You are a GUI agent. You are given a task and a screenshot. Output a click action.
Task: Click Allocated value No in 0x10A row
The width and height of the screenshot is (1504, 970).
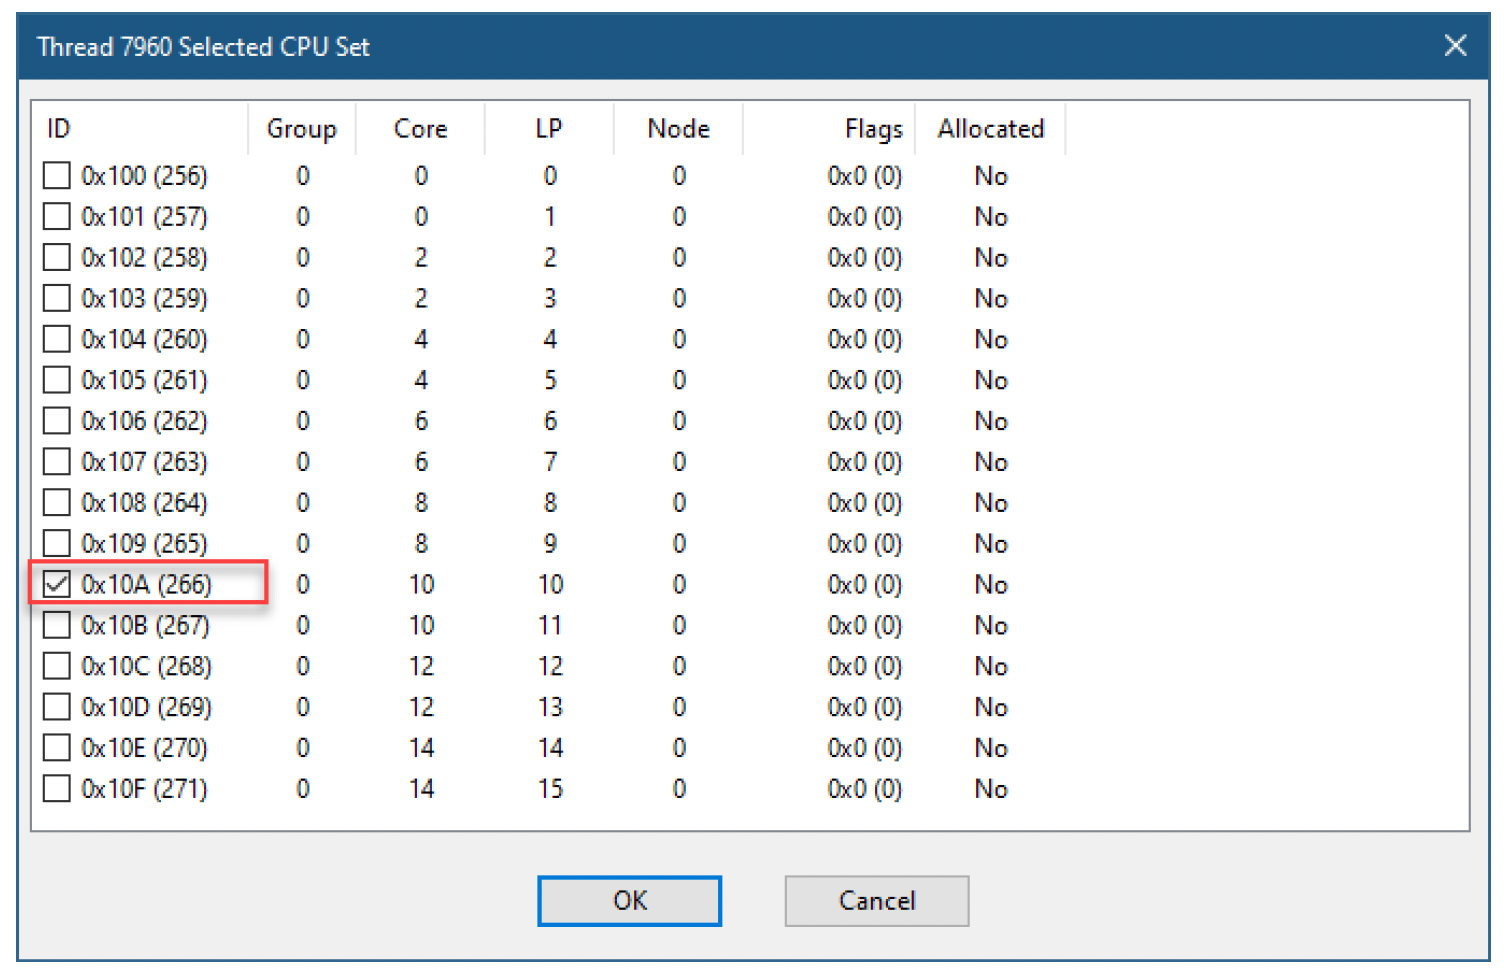[991, 584]
